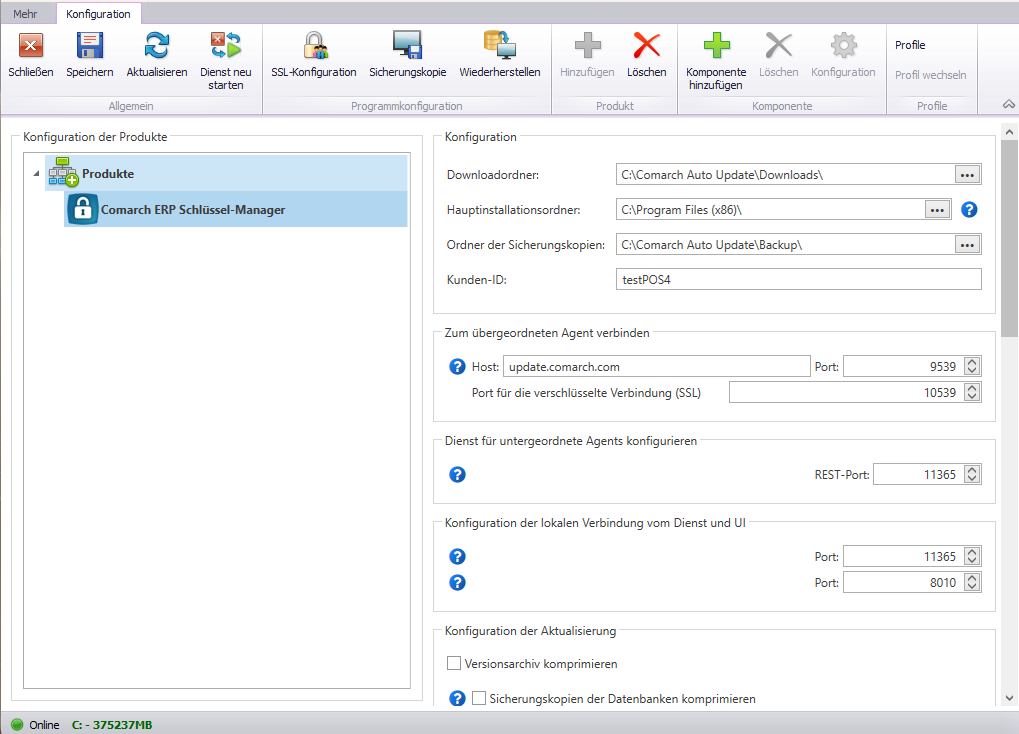Show help icon next to Host field
Screen dimensions: 1019x734
click(x=458, y=367)
